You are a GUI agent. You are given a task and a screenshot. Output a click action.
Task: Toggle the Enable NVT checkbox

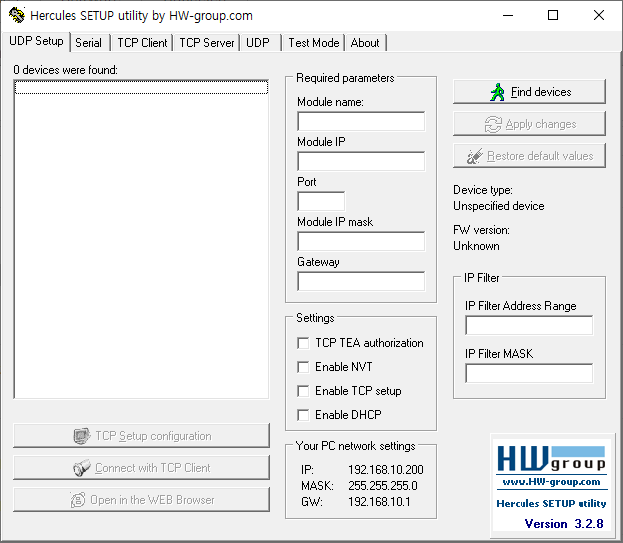[x=303, y=367]
